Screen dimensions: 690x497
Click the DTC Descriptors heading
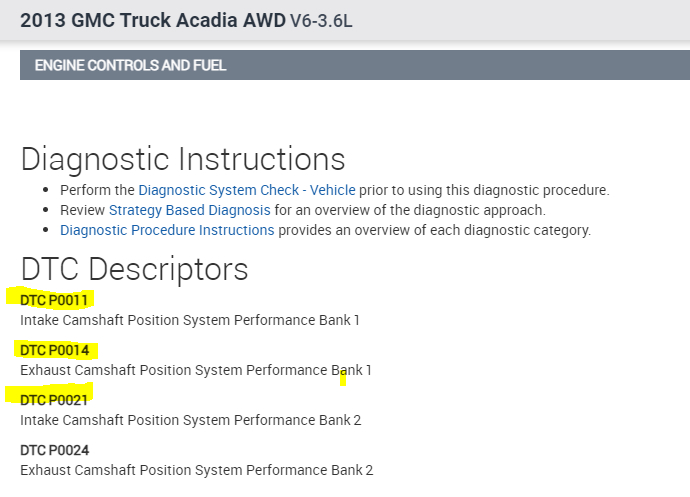pyautogui.click(x=134, y=269)
